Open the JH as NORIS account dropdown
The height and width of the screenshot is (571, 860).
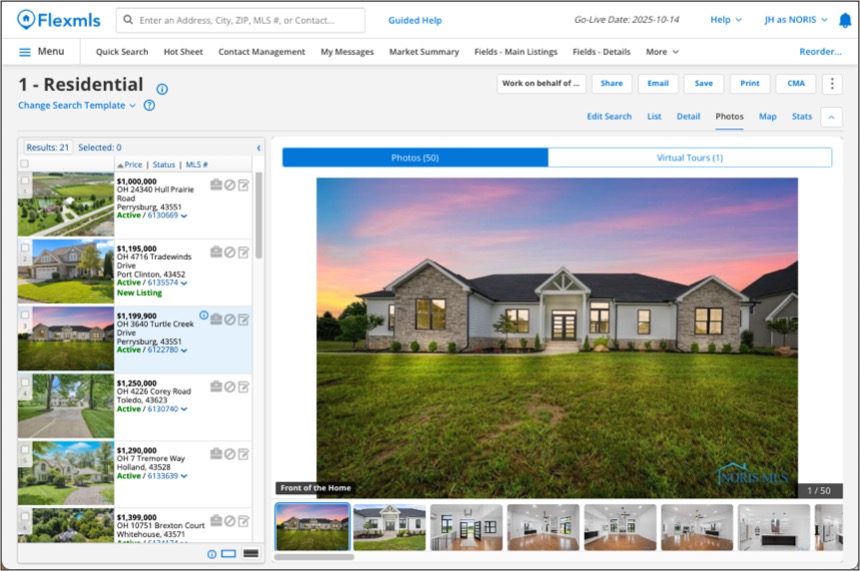point(796,20)
